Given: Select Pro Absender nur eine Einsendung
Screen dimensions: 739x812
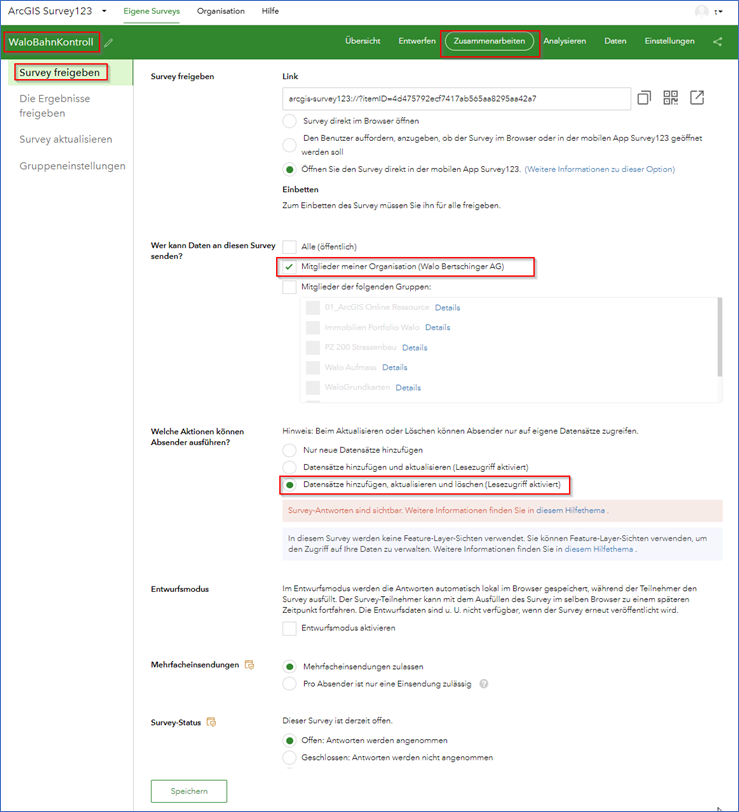Looking at the screenshot, I should [x=289, y=684].
